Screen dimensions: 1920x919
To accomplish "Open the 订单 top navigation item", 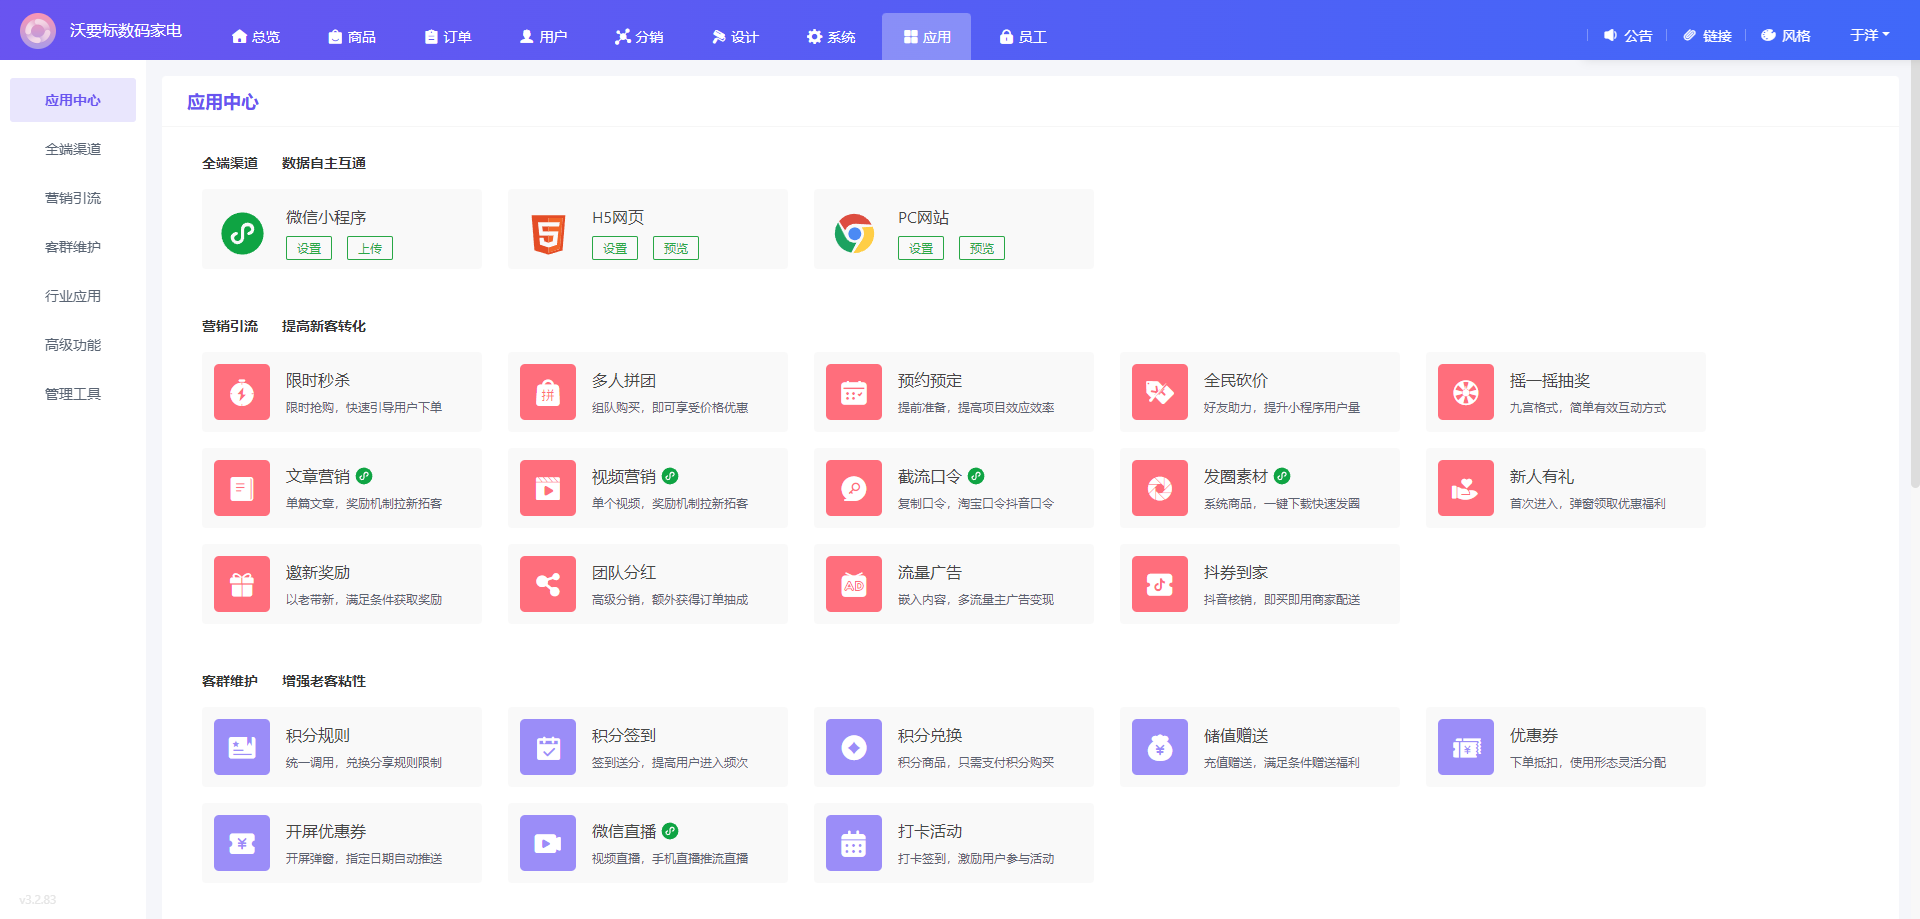I will click(448, 37).
